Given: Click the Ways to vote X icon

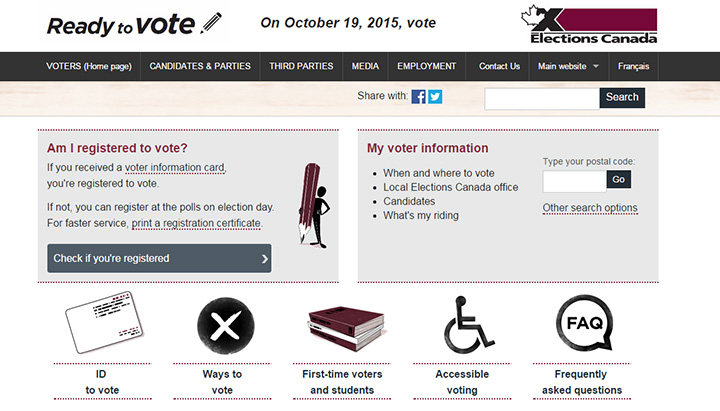Looking at the screenshot, I should 224,326.
